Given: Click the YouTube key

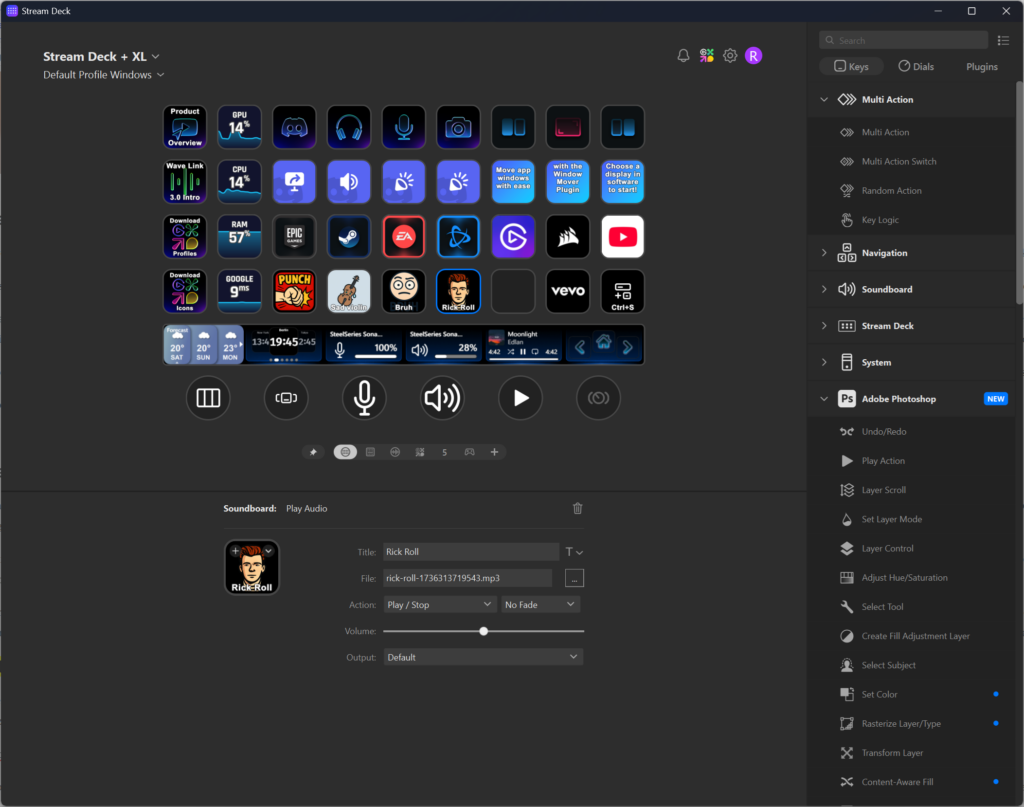Looking at the screenshot, I should [x=622, y=236].
